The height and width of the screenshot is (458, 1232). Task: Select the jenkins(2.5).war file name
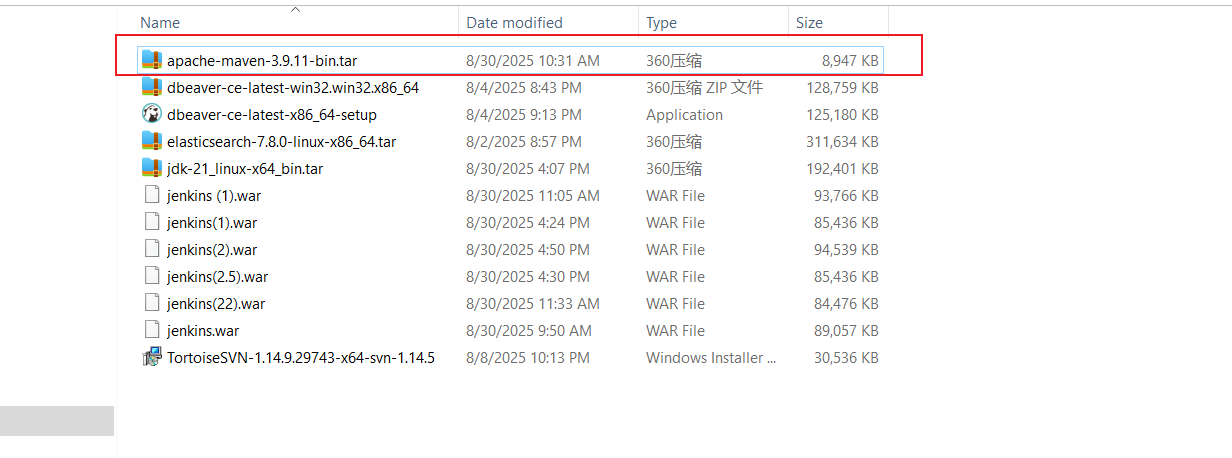[217, 276]
